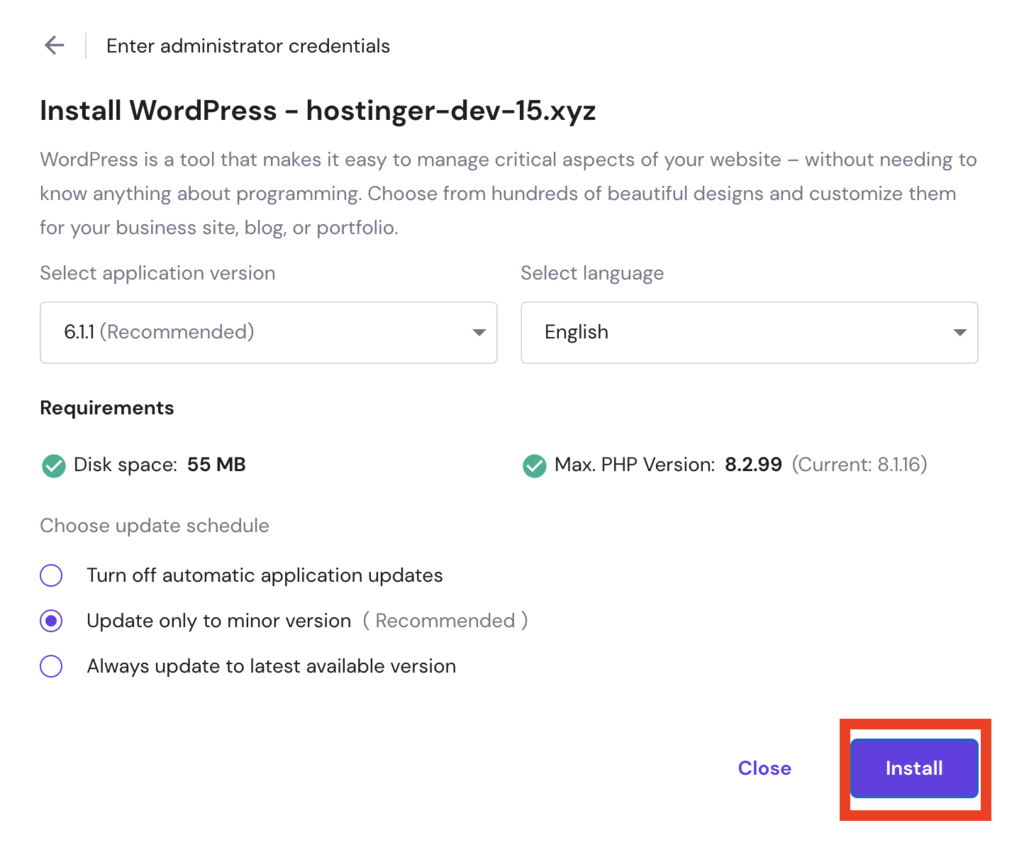This screenshot has height=850, width=1024.
Task: Click the (Current: 8.1.16) text
Action: point(859,465)
